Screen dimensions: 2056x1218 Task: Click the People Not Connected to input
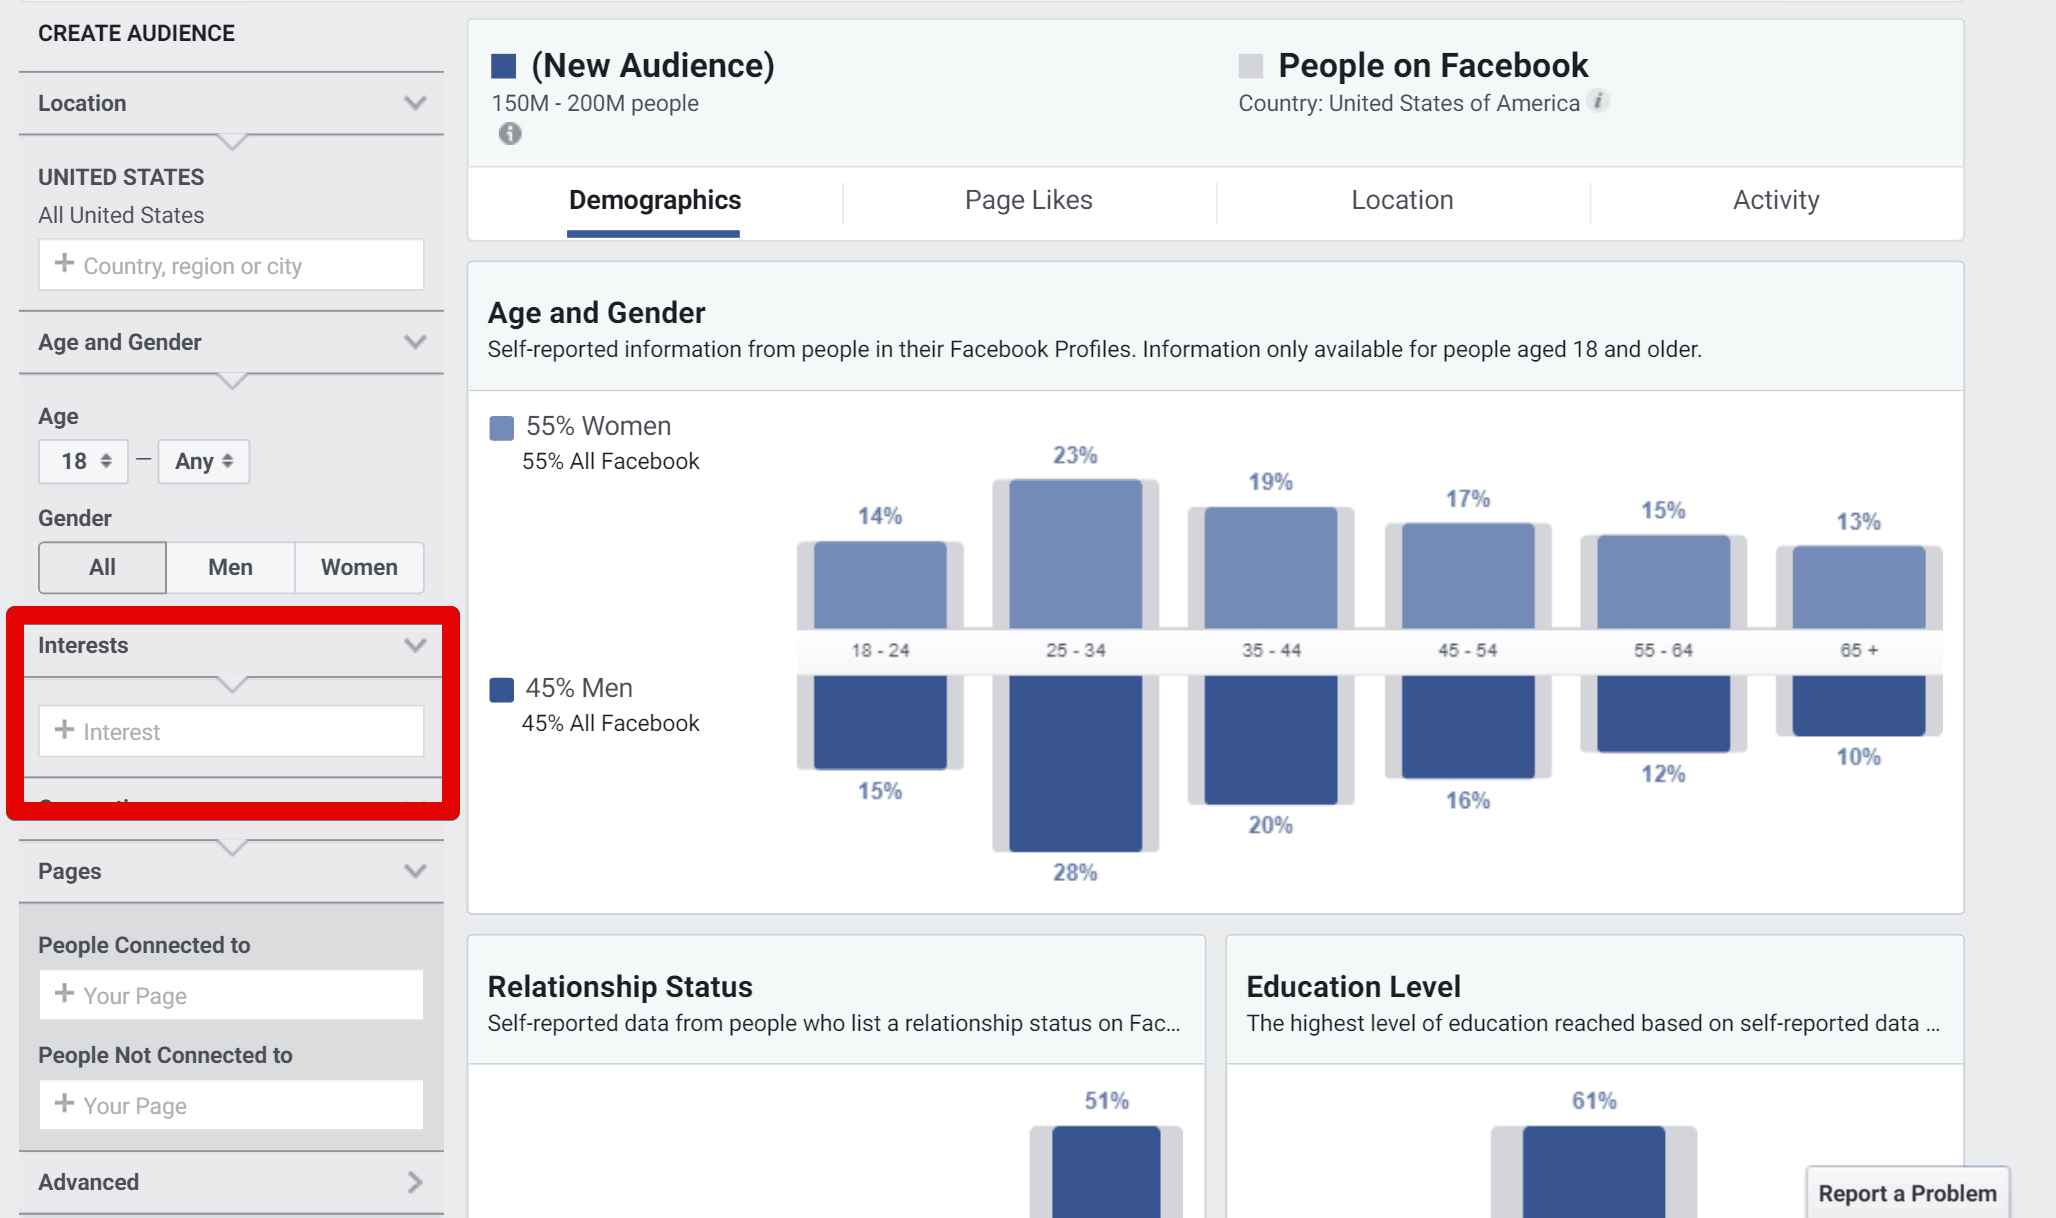[231, 1105]
